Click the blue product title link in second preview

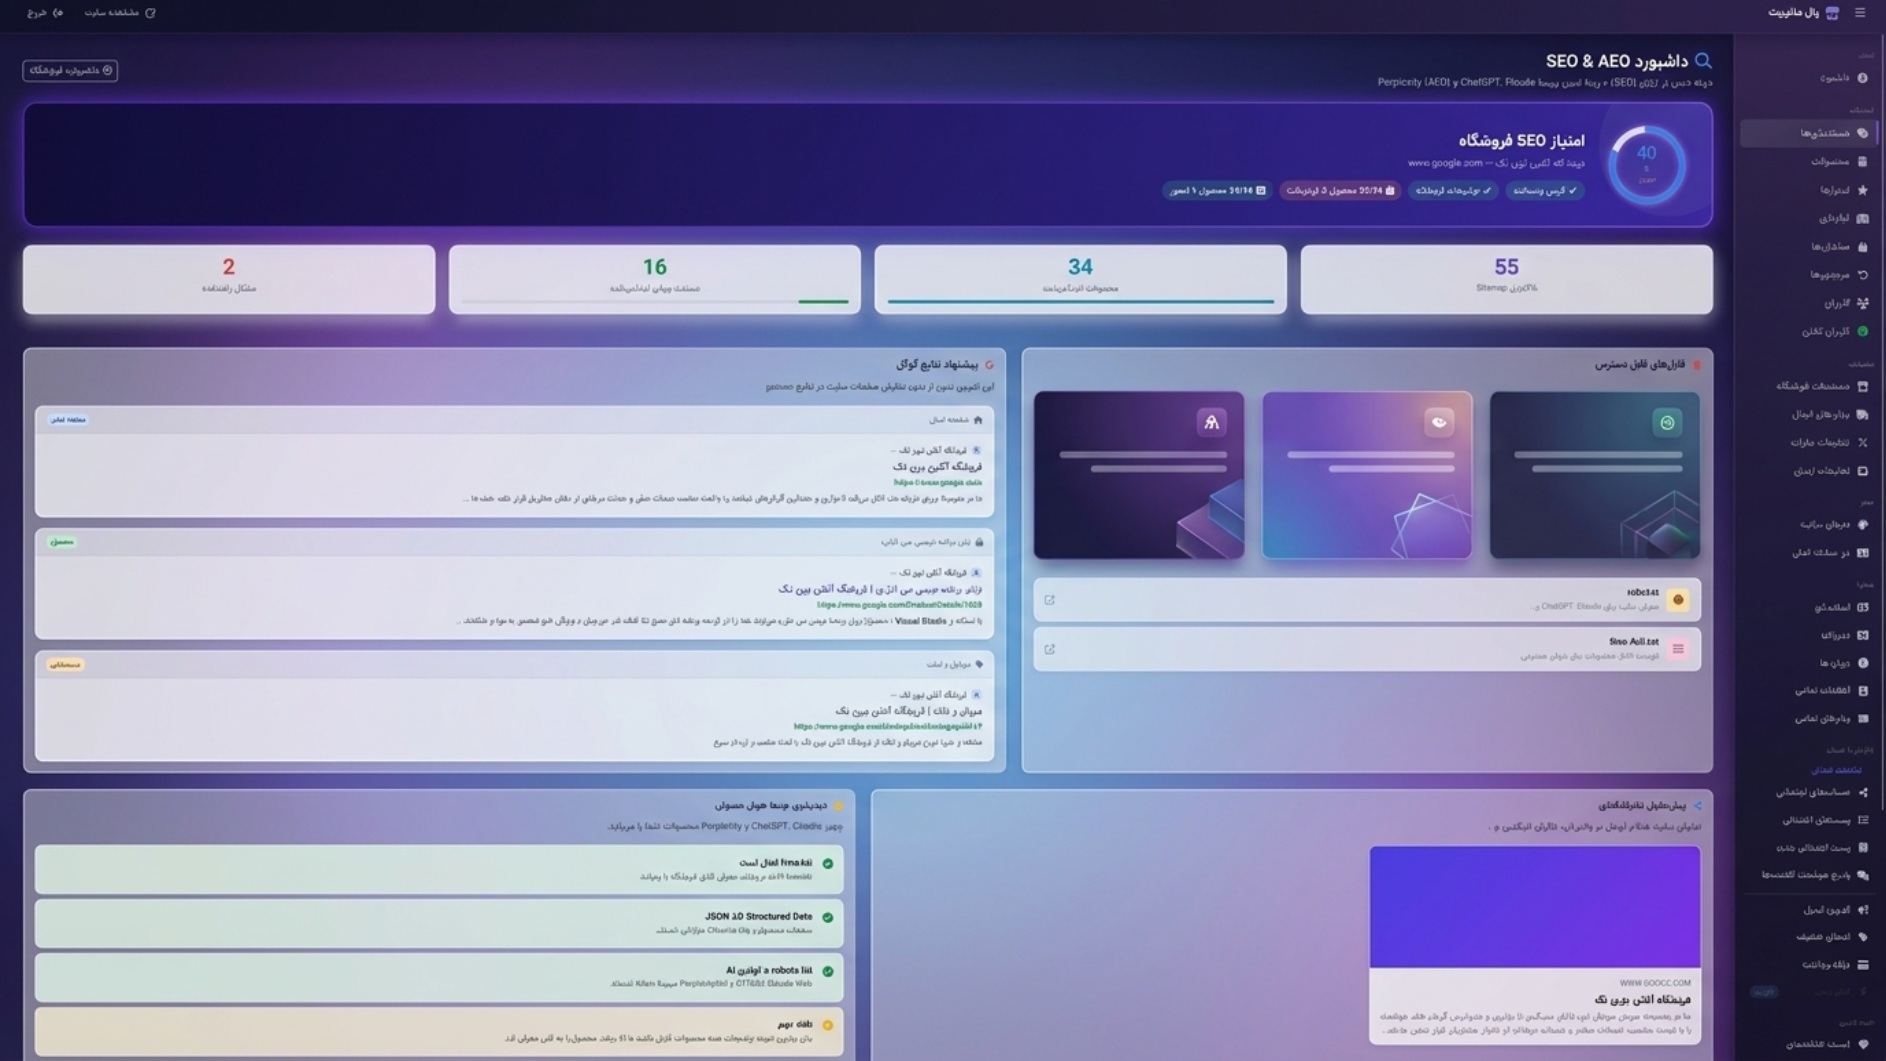879,589
